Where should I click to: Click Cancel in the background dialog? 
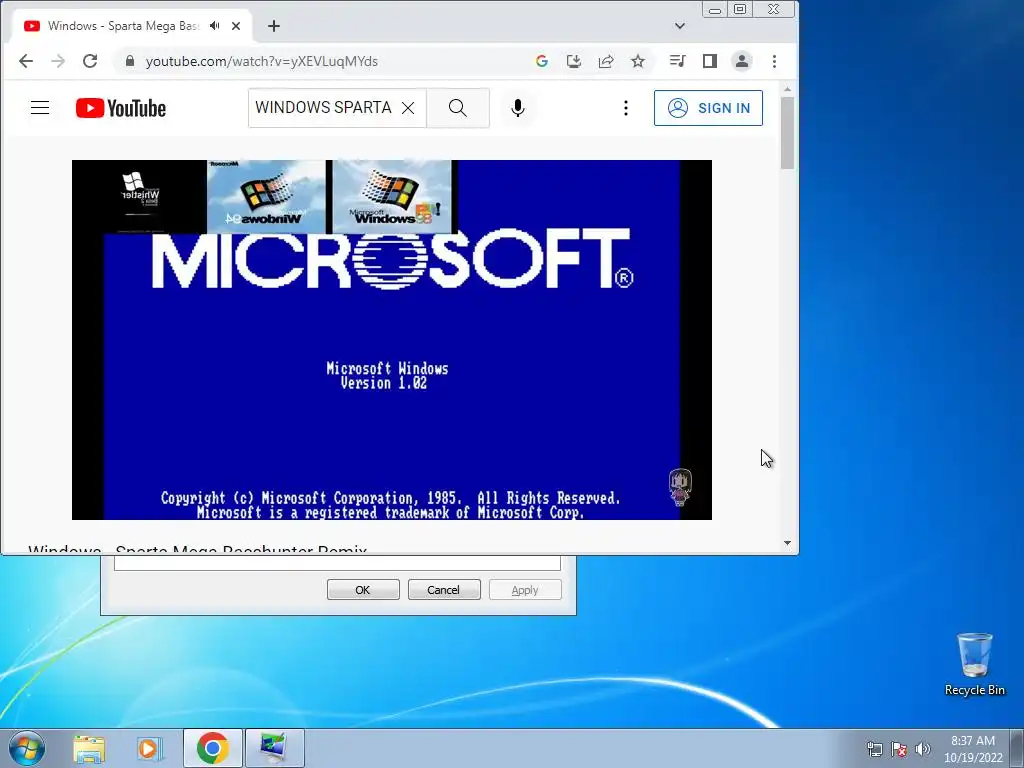tap(444, 590)
